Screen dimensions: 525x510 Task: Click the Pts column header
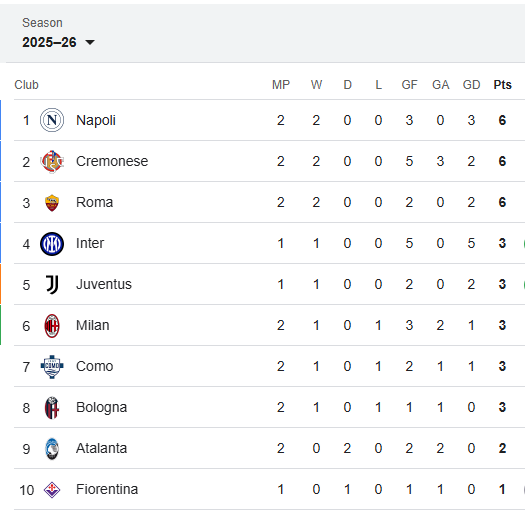point(502,85)
